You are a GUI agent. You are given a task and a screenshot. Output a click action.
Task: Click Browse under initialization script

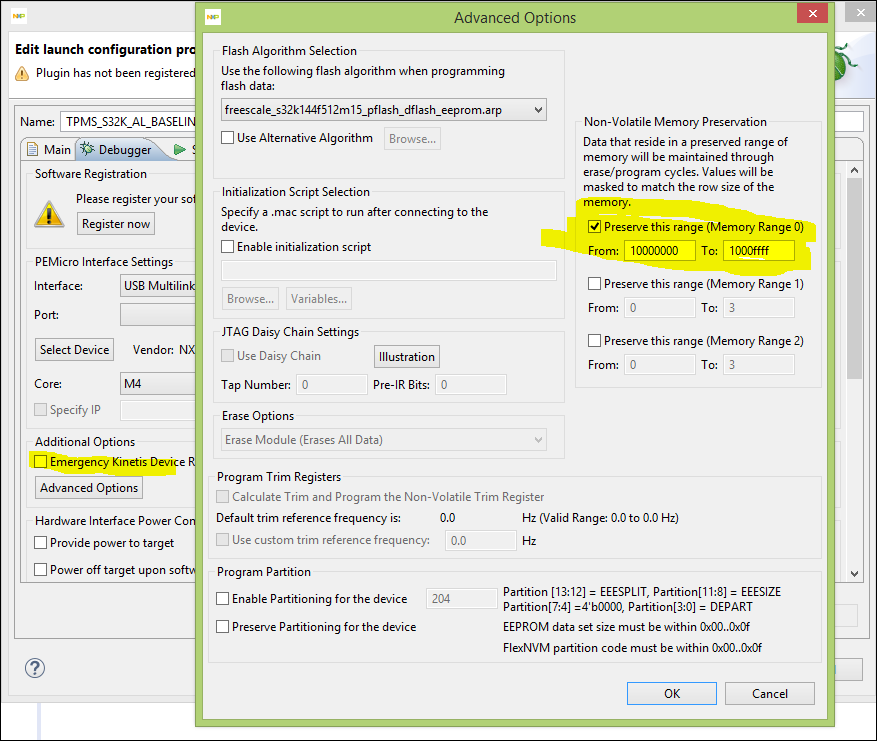tap(251, 299)
